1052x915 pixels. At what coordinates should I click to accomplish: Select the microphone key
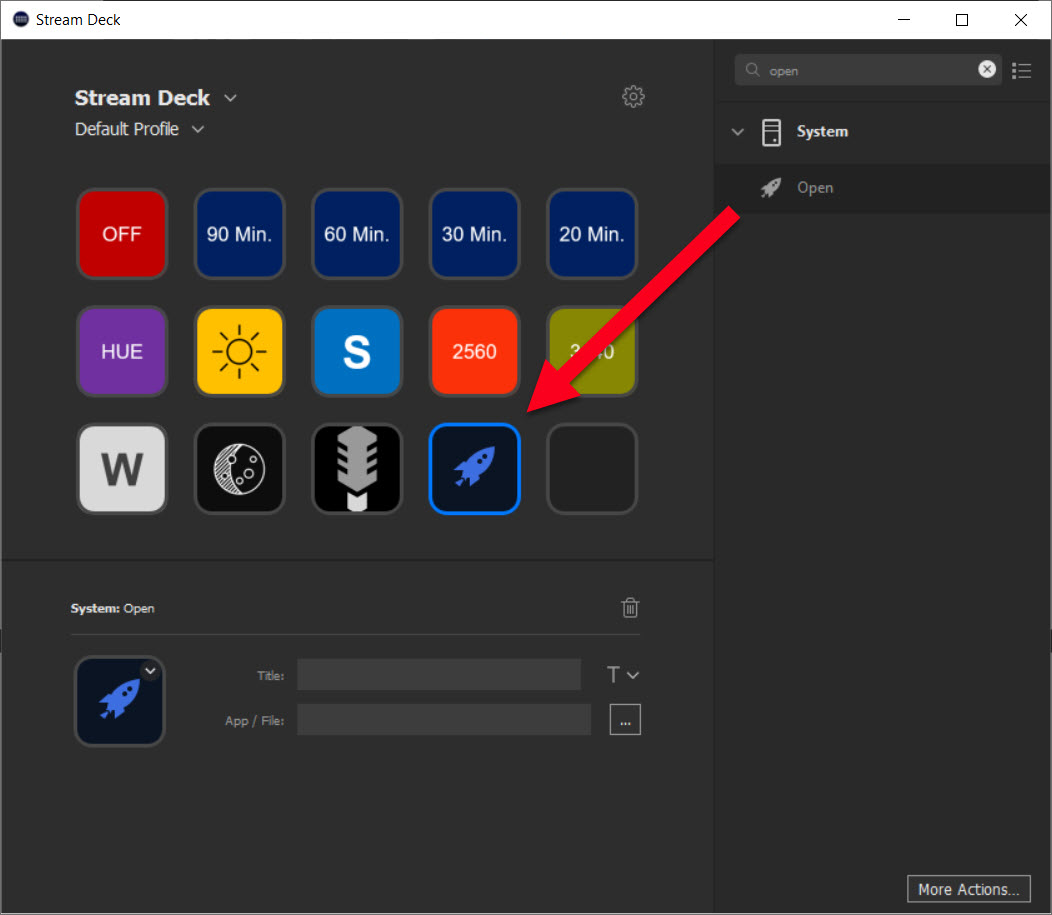tap(357, 469)
